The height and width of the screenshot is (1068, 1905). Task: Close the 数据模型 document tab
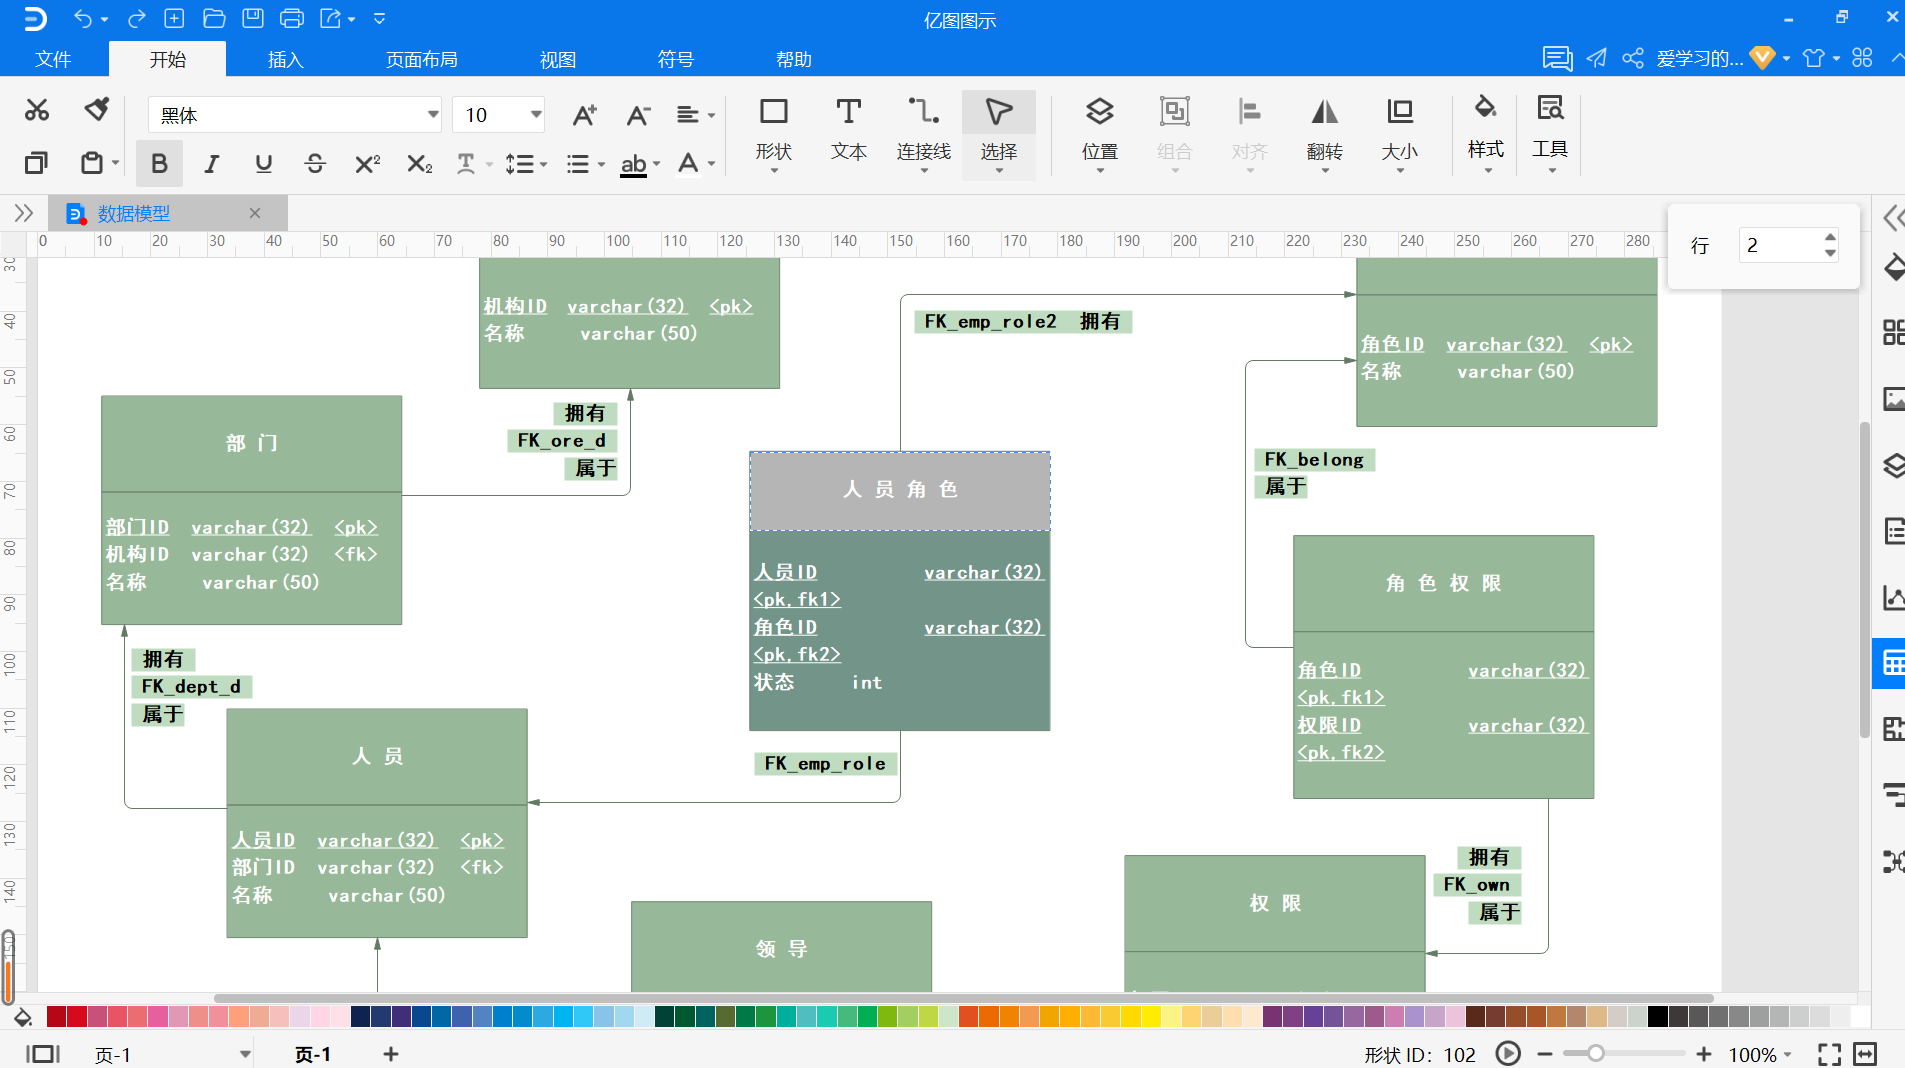click(x=255, y=213)
